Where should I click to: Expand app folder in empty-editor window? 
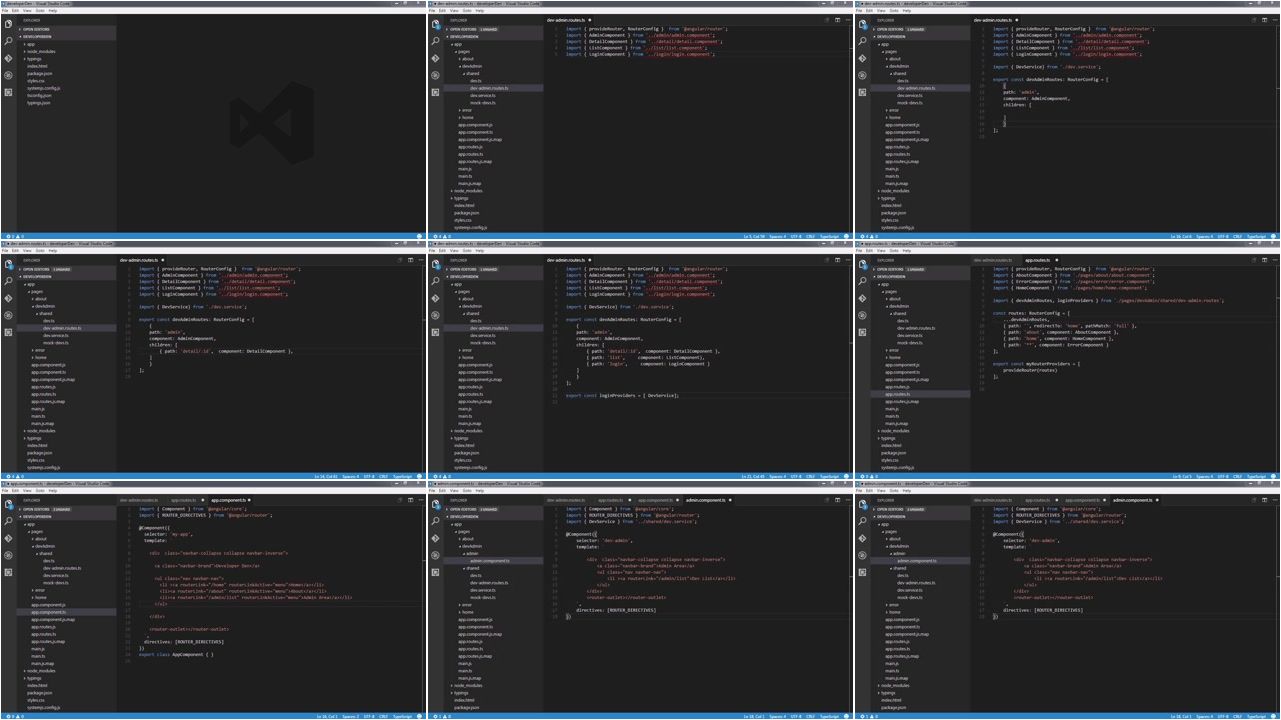pos(30,44)
